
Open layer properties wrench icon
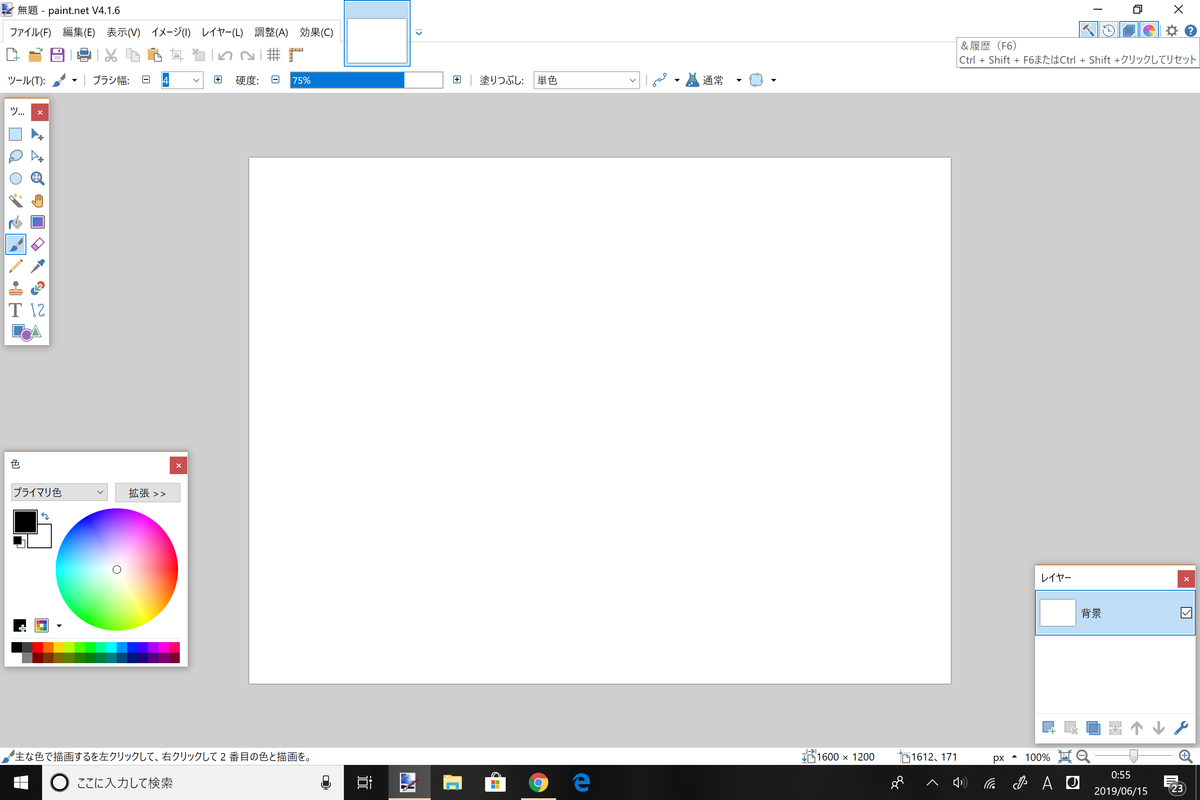1181,728
